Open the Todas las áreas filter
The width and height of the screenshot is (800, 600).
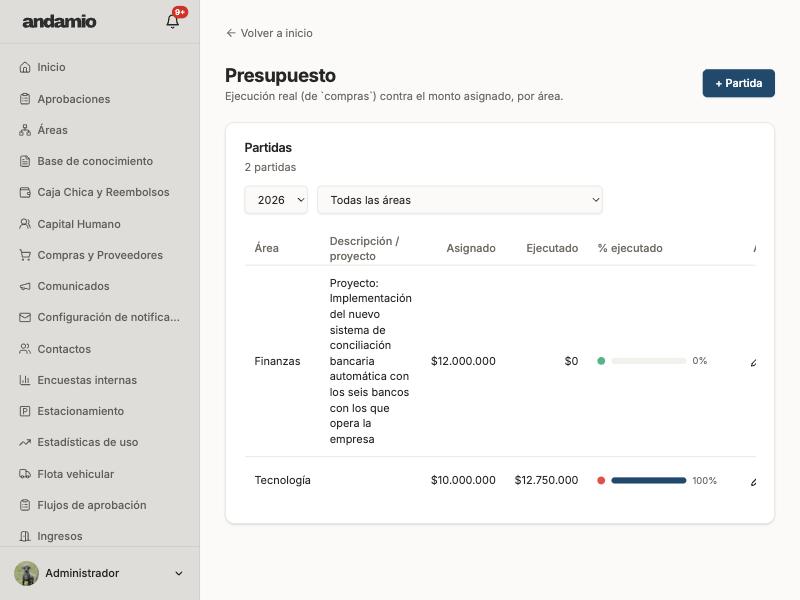[460, 200]
